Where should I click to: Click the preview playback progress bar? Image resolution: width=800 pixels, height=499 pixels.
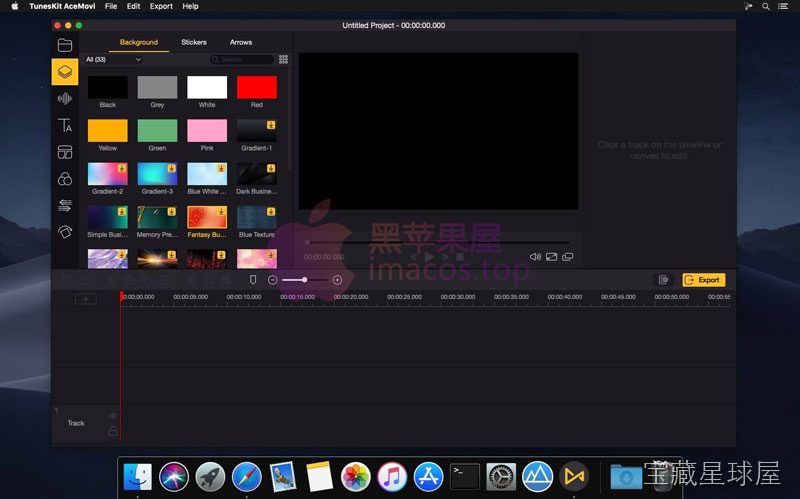coord(438,242)
